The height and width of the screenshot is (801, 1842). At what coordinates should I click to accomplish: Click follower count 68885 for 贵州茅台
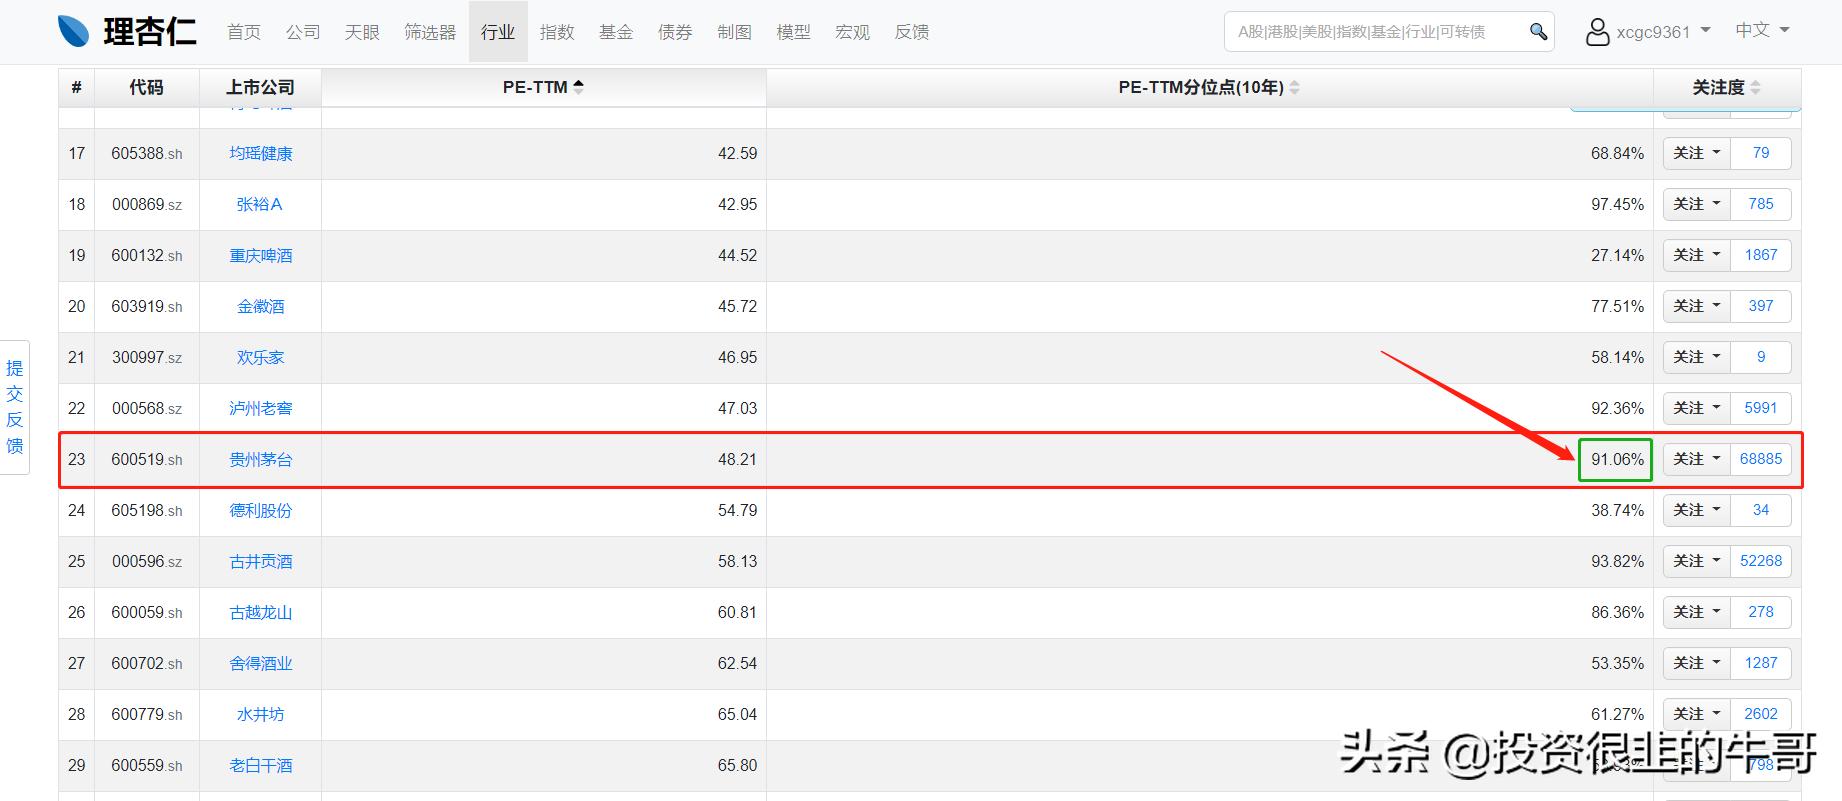pyautogui.click(x=1761, y=459)
